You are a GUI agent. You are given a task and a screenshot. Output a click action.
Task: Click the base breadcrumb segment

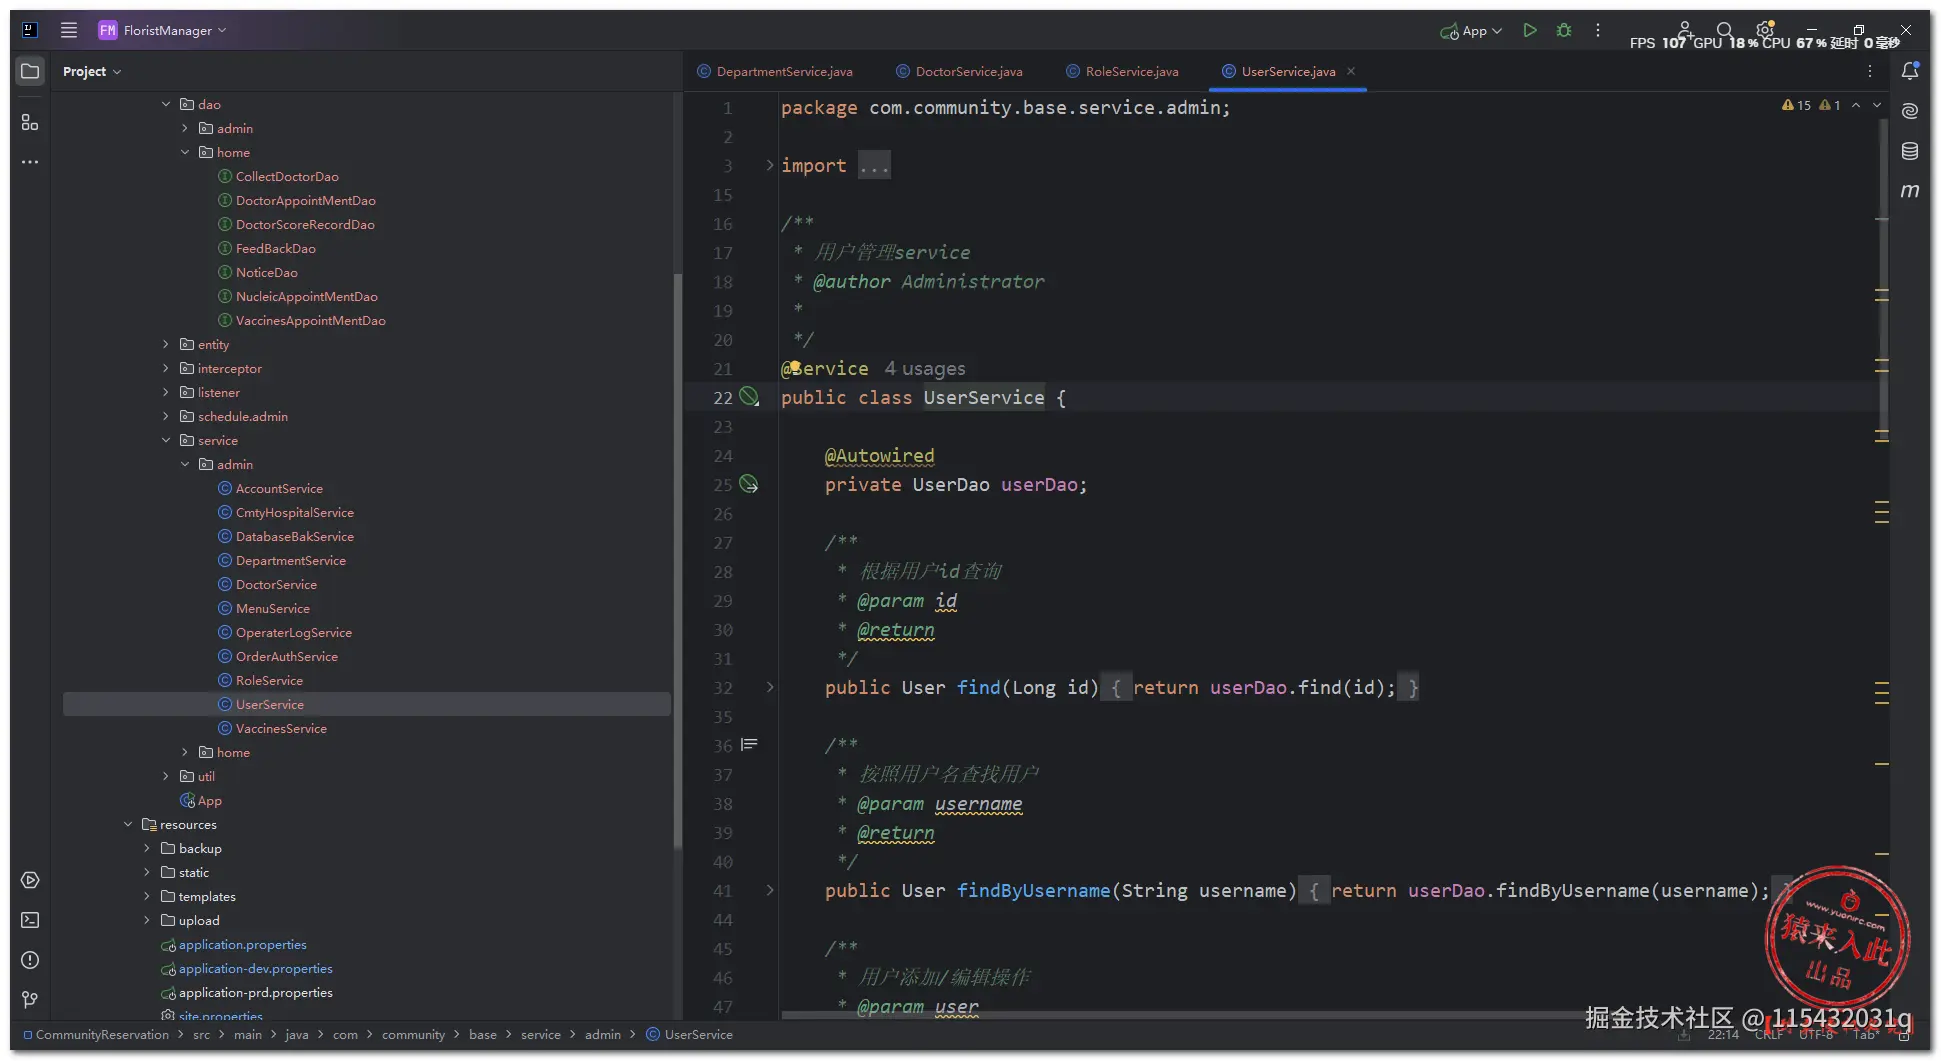coord(483,1034)
